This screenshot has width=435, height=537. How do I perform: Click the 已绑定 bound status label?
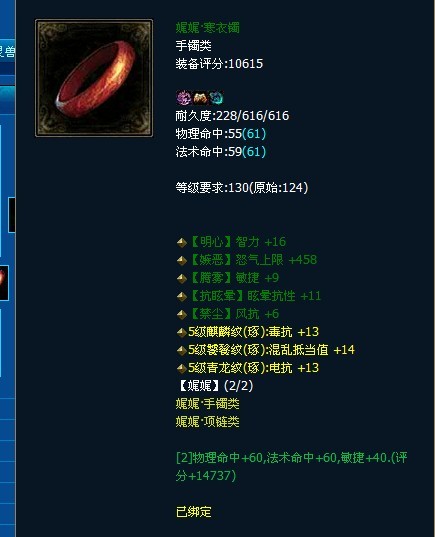coord(194,512)
